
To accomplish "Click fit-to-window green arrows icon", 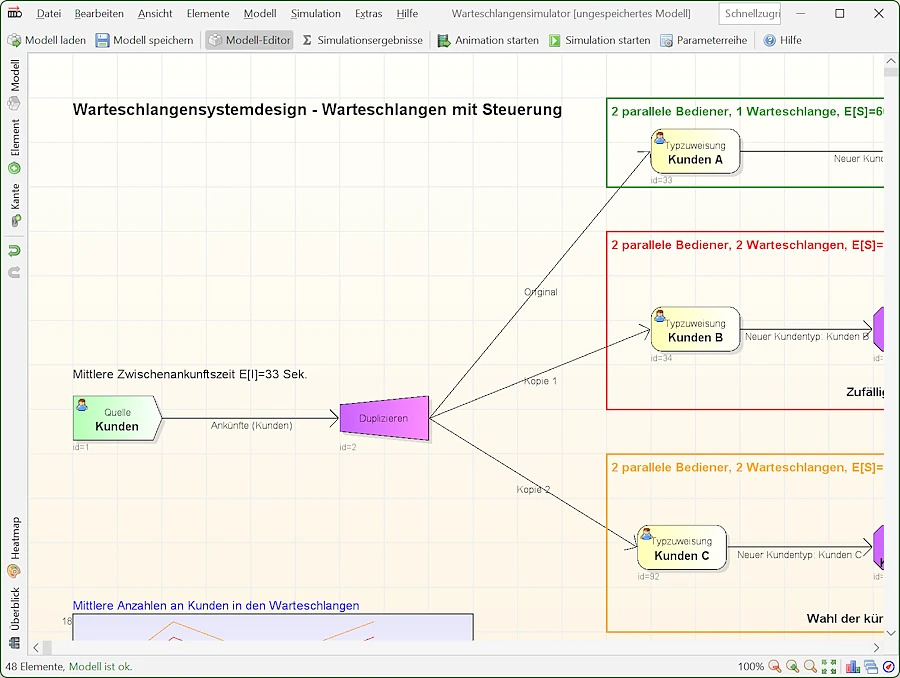I will (828, 667).
